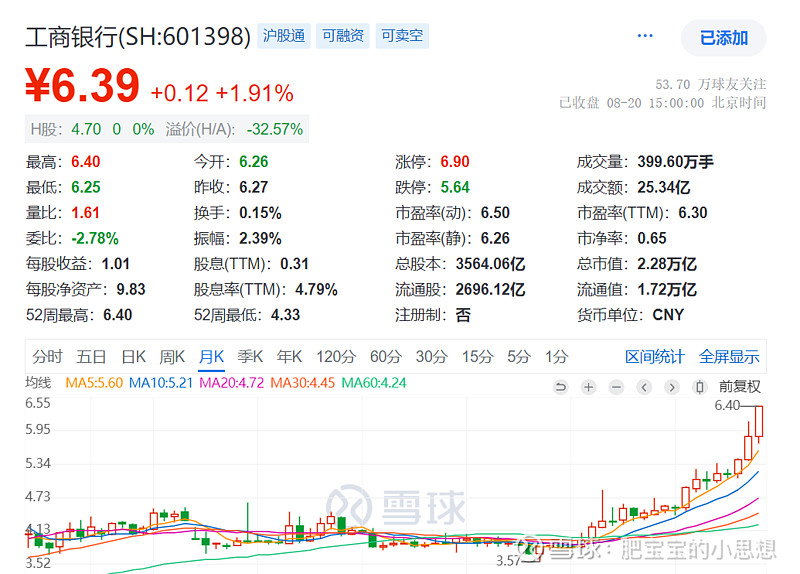
Task: Click the H/A premium value -32.57%
Action: (x=275, y=129)
